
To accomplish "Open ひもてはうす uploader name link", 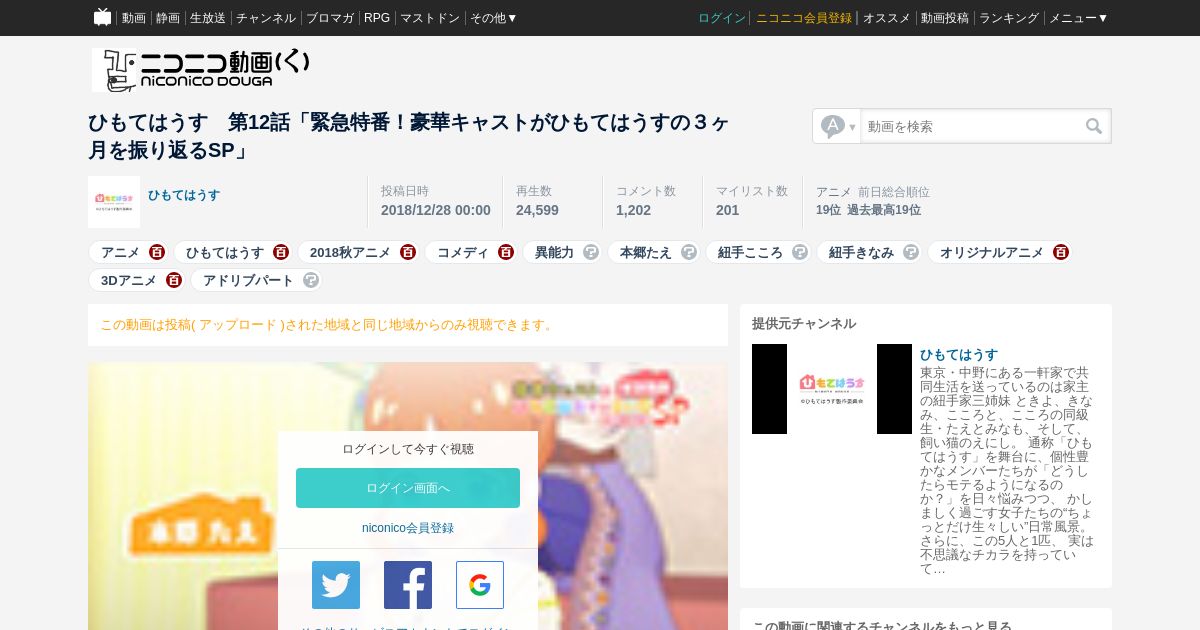I will click(184, 195).
